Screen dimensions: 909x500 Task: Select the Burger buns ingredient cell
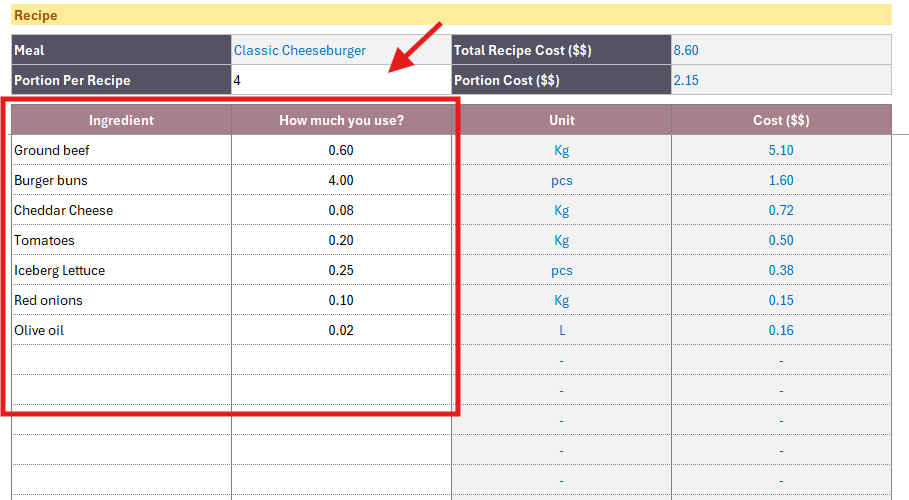coord(121,180)
